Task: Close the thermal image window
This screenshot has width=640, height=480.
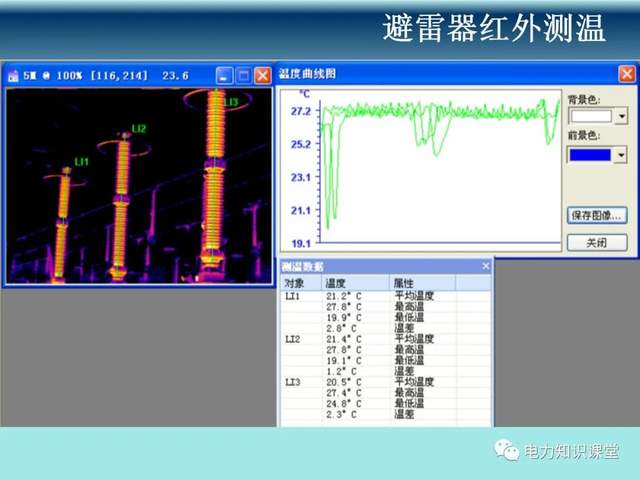Action: click(x=263, y=76)
